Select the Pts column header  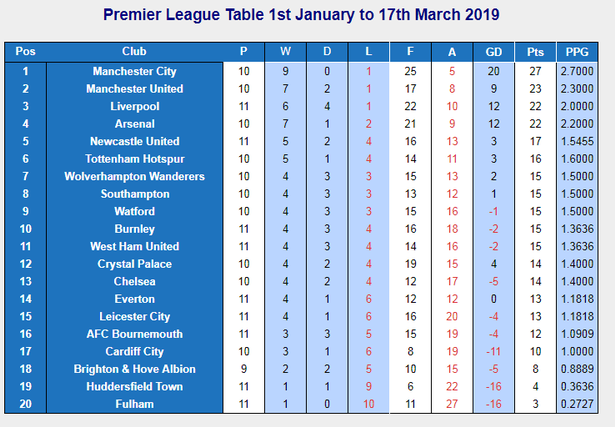point(534,51)
